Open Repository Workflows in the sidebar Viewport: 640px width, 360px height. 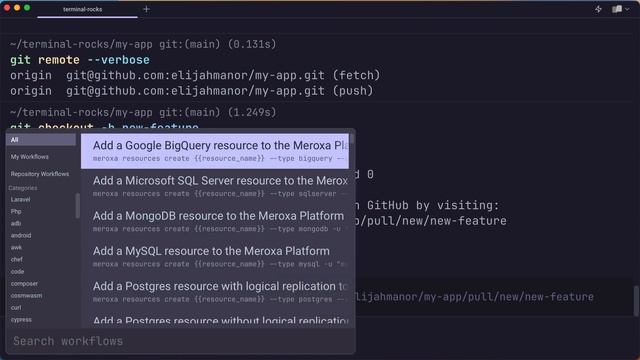(40, 174)
